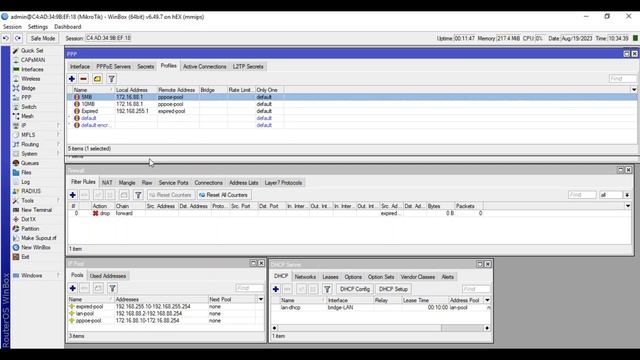Open Wireless in sidebar

point(31,79)
